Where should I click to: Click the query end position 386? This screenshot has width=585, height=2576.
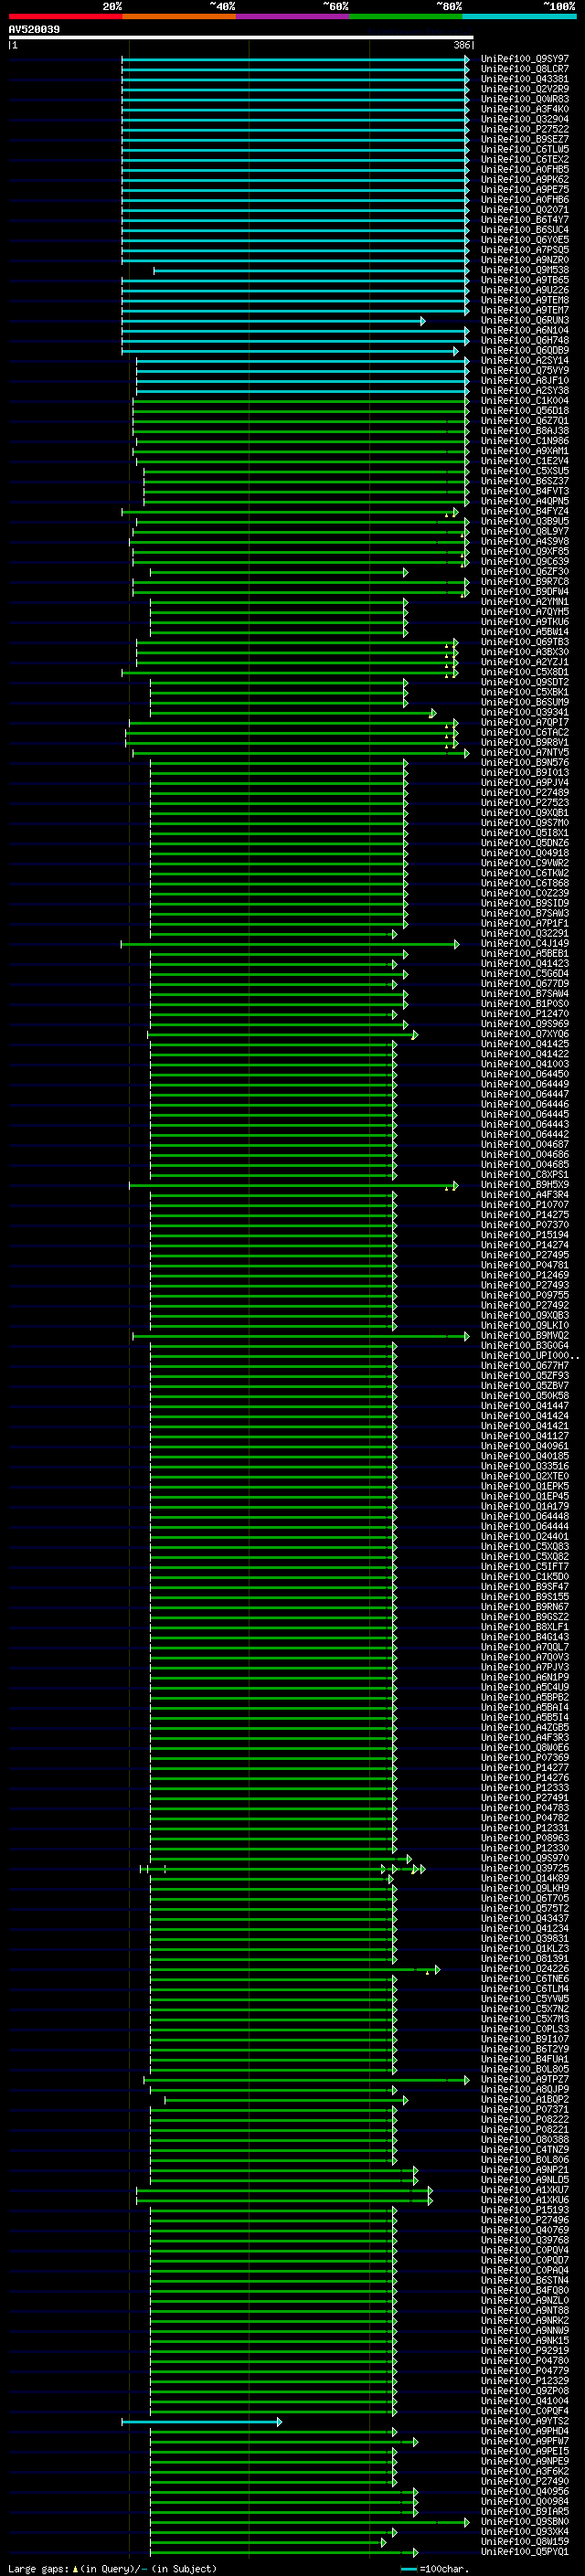tap(461, 45)
